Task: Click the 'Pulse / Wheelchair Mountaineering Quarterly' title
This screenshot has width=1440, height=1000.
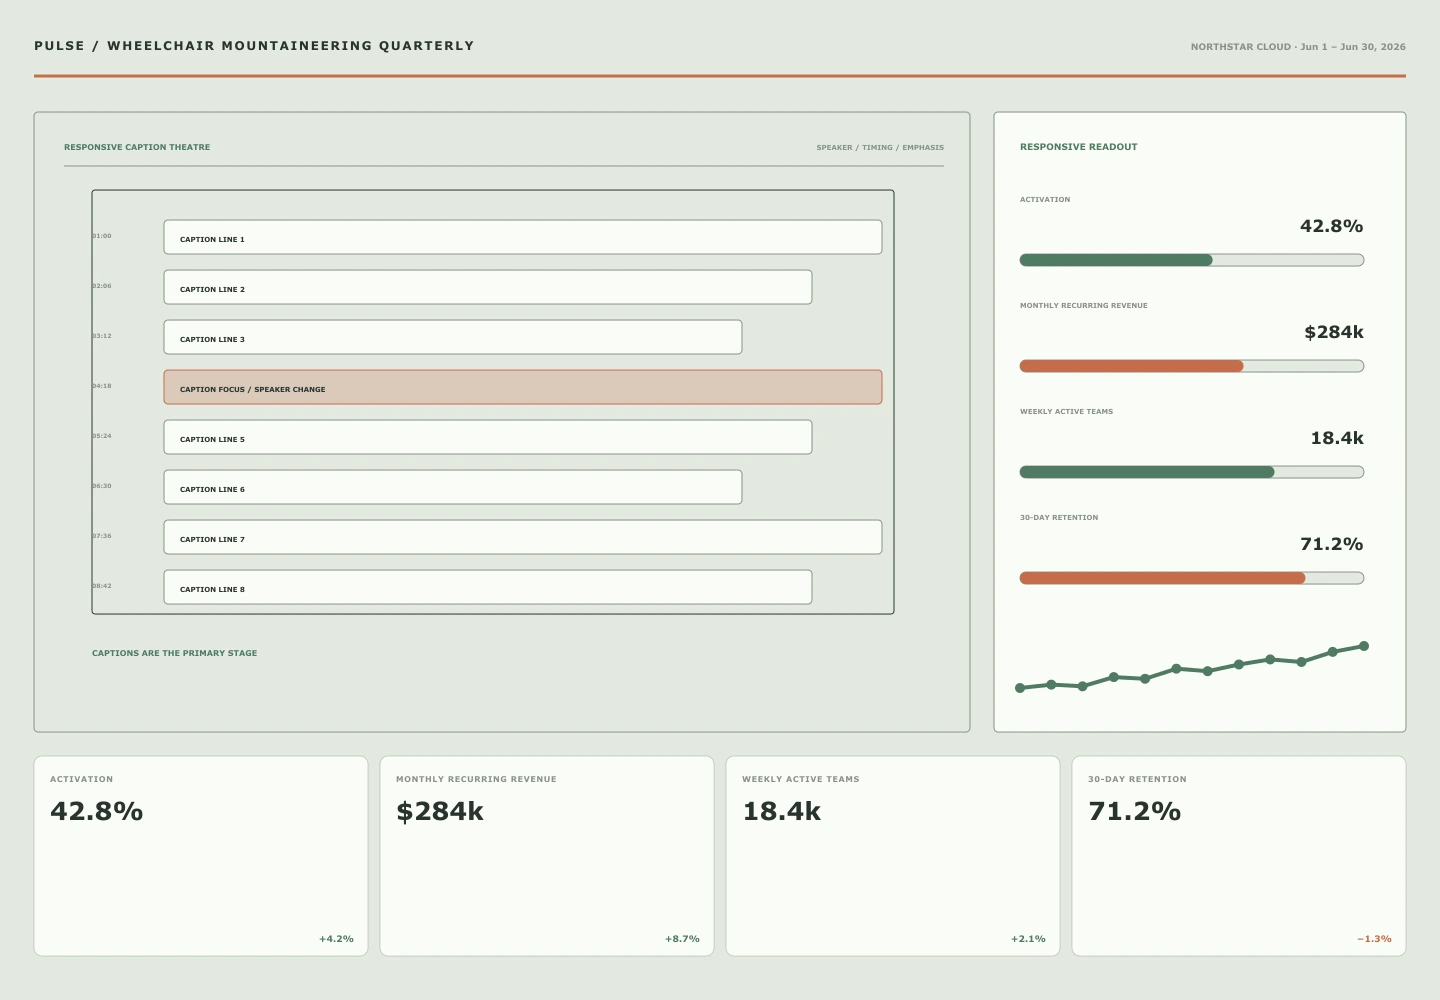Action: coord(254,46)
